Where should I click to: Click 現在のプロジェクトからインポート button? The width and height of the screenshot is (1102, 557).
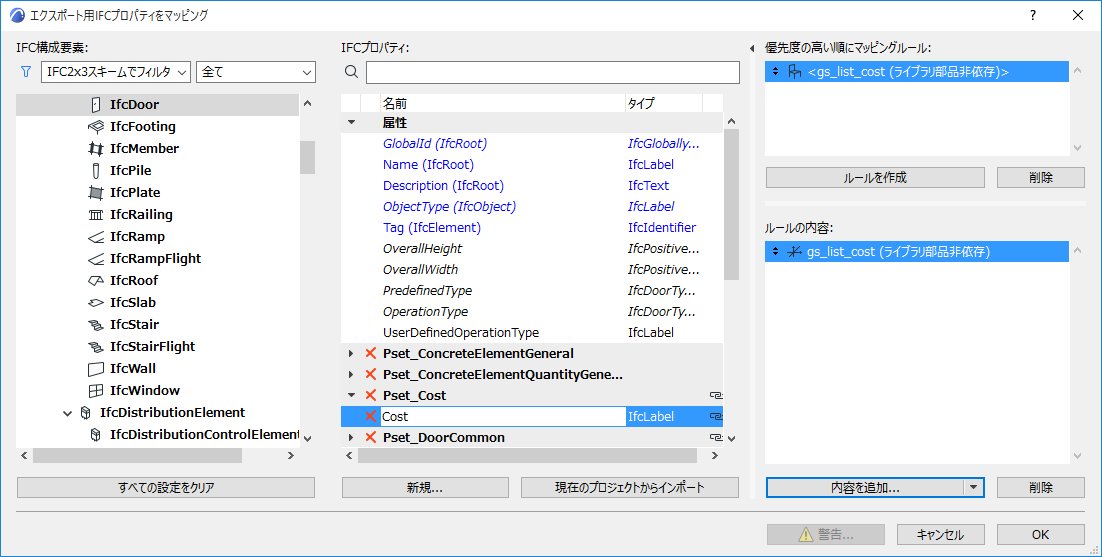pos(630,487)
